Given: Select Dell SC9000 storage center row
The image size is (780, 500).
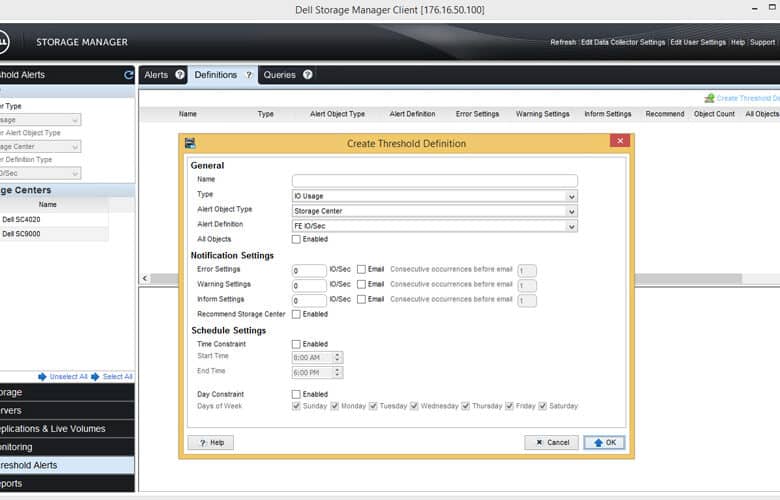Looking at the screenshot, I should [x=54, y=234].
